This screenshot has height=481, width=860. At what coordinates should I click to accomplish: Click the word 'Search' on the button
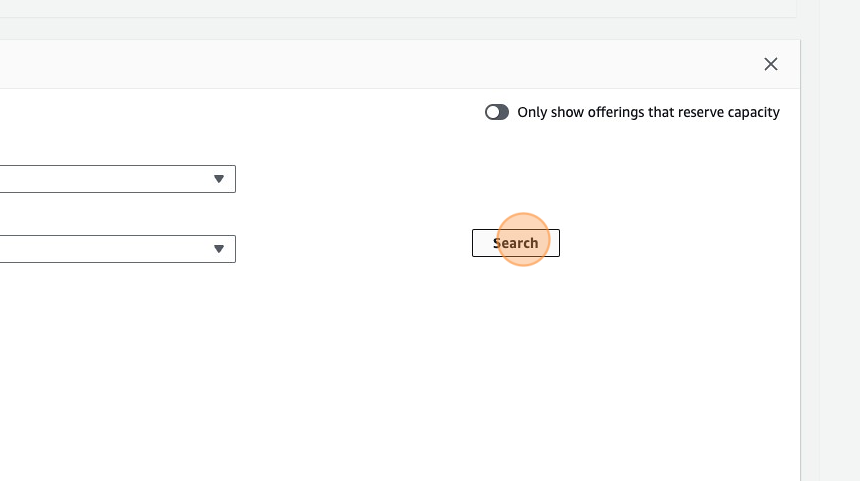pyautogui.click(x=516, y=243)
